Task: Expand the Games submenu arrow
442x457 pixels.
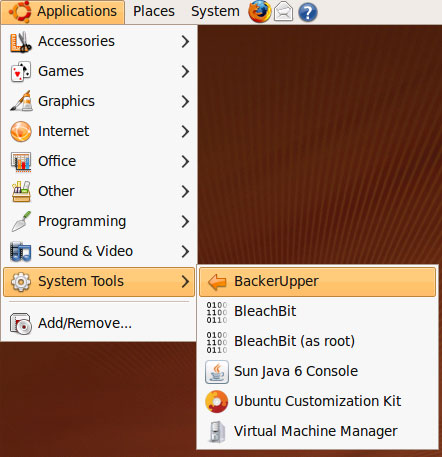Action: pyautogui.click(x=185, y=71)
